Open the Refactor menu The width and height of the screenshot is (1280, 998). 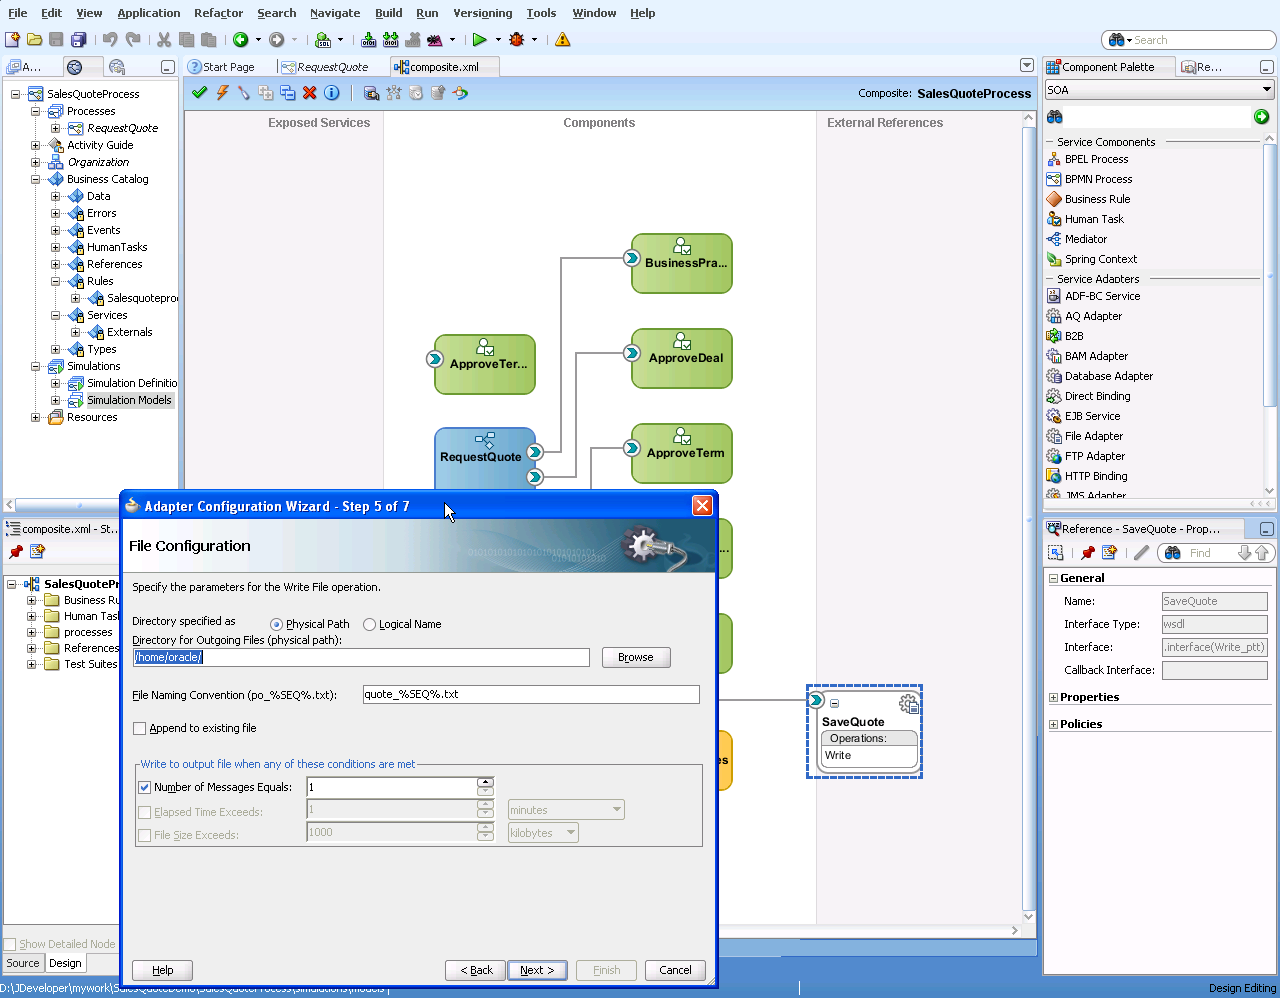tap(219, 13)
